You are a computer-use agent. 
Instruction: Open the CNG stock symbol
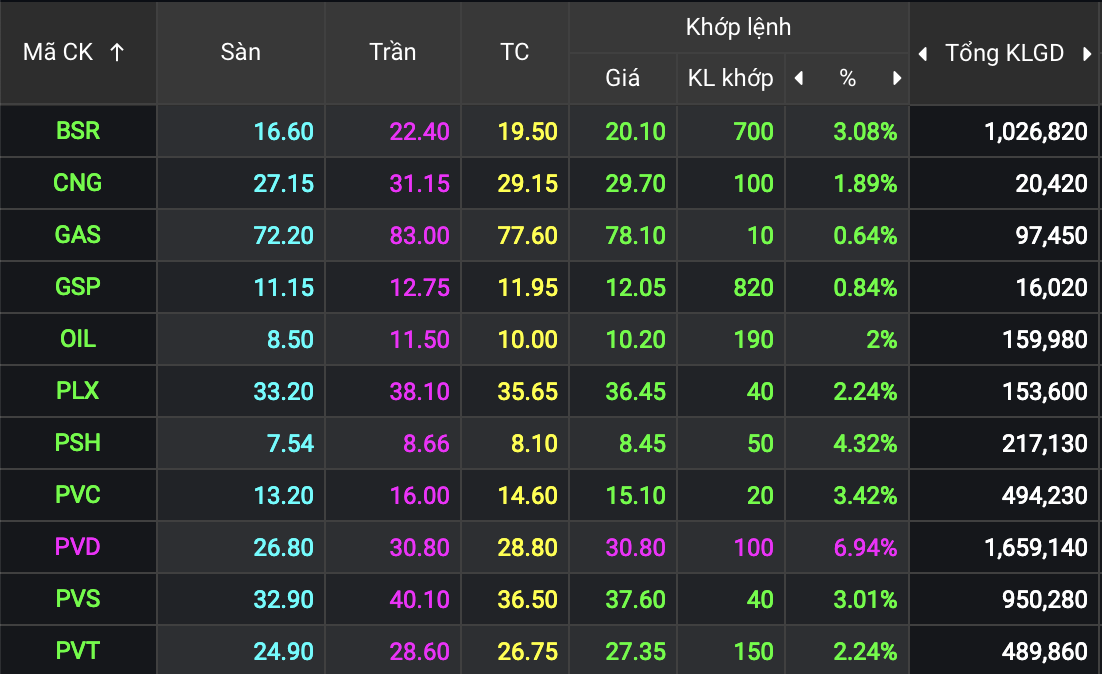coord(78,183)
